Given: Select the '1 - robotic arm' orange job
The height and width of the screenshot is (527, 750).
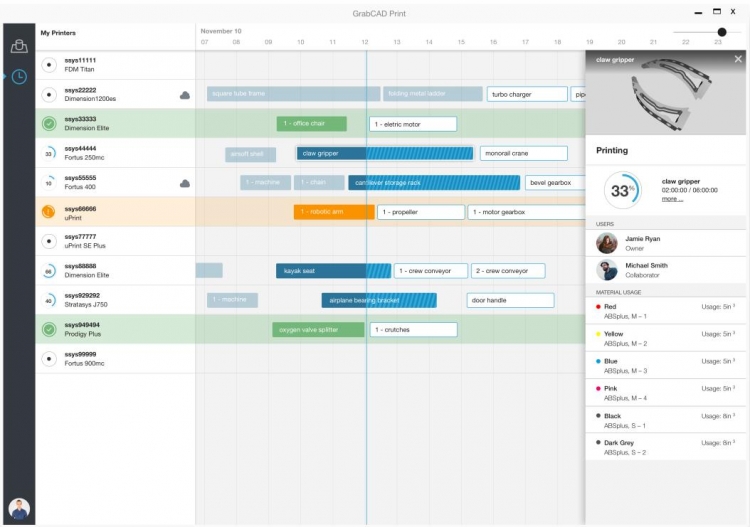Looking at the screenshot, I should point(334,212).
